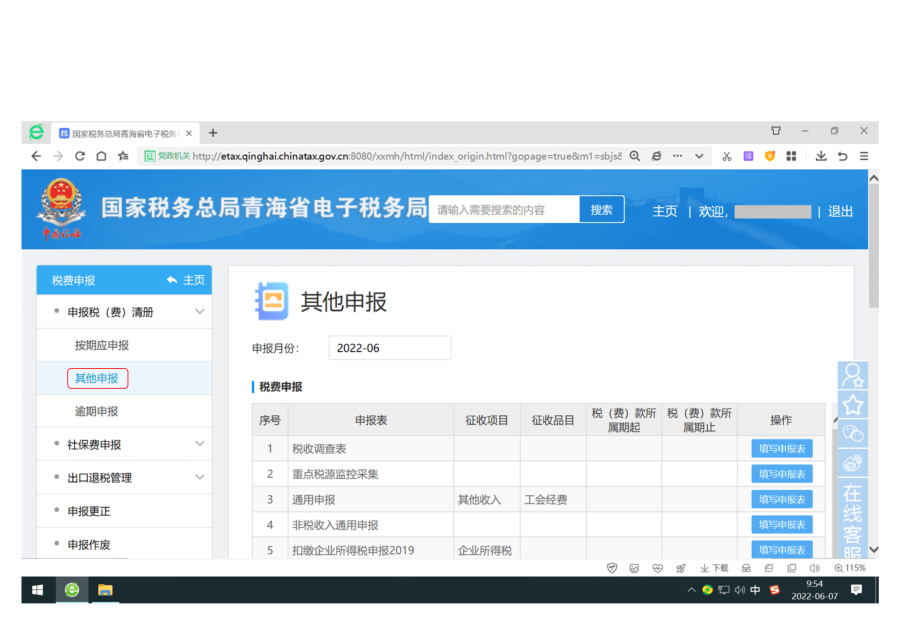Open the 申报月份 date field showing 2022-06
The image size is (898, 629).
pyautogui.click(x=390, y=348)
